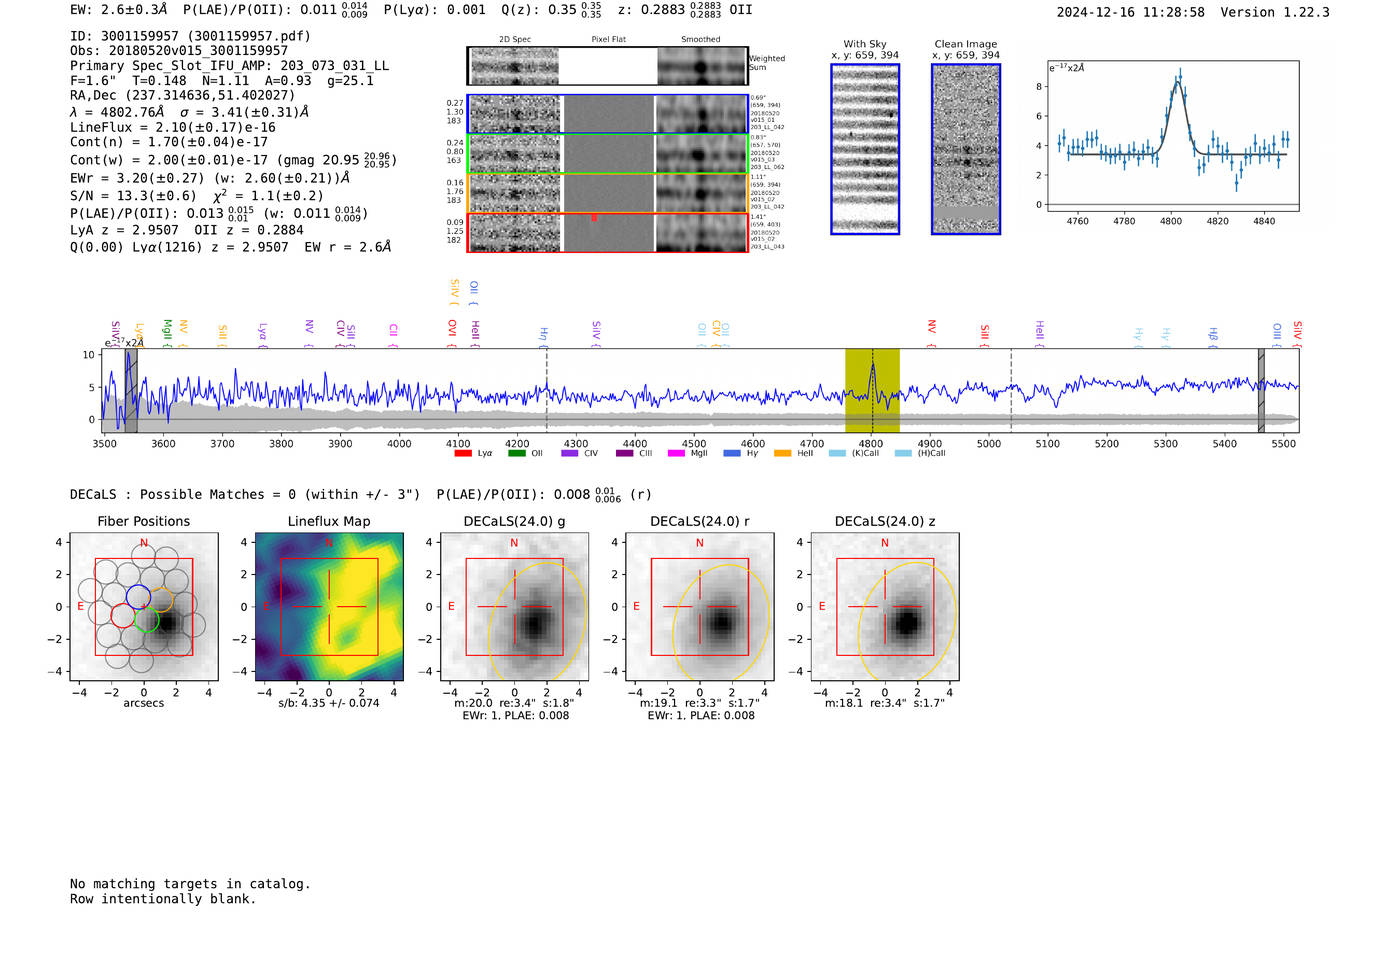
Task: Click the Primary Spec_Slot_IFU_AMP line
Action: (230, 65)
